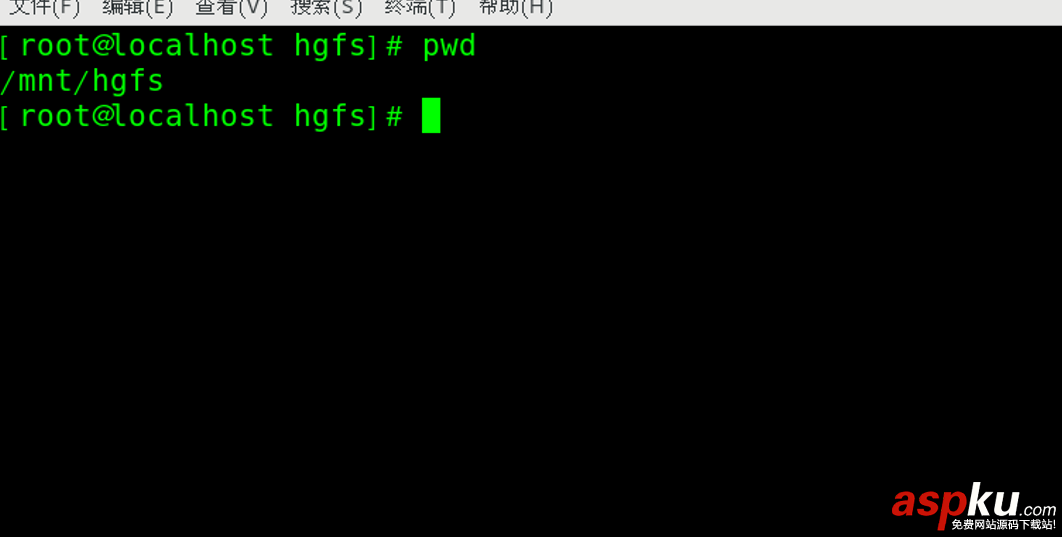Viewport: 1062px width, 537px height.
Task: Click the white ku logo letters
Action: (992, 500)
